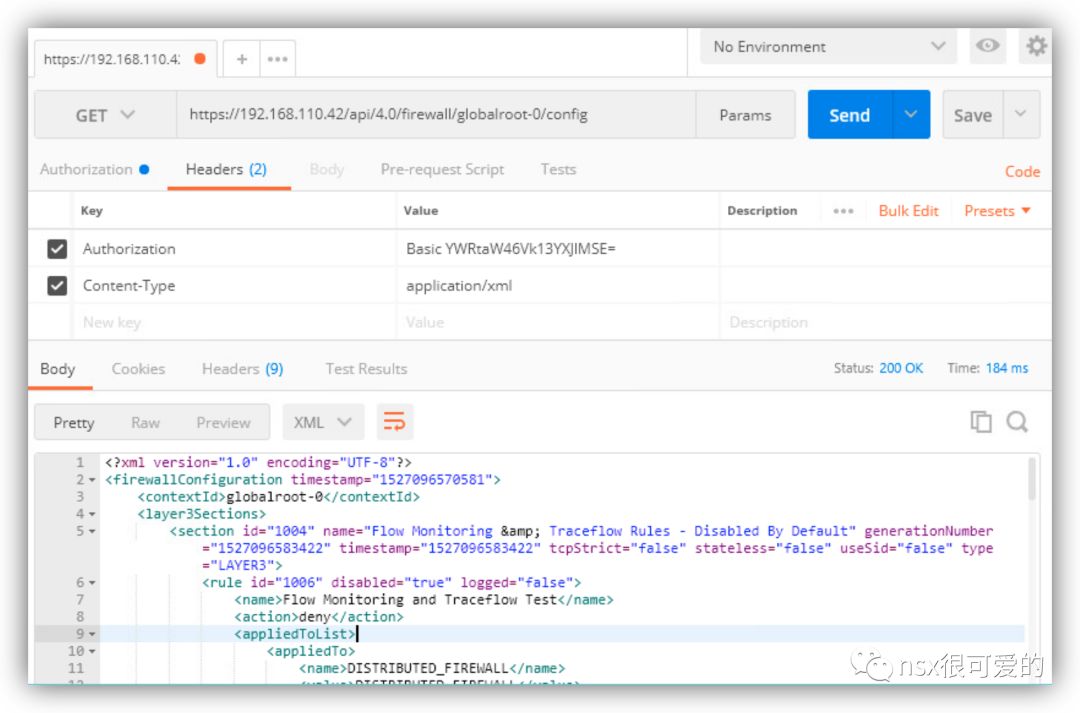Collapse appliedToList node on line 9
Screen dimensions: 1080x713
click(92, 634)
